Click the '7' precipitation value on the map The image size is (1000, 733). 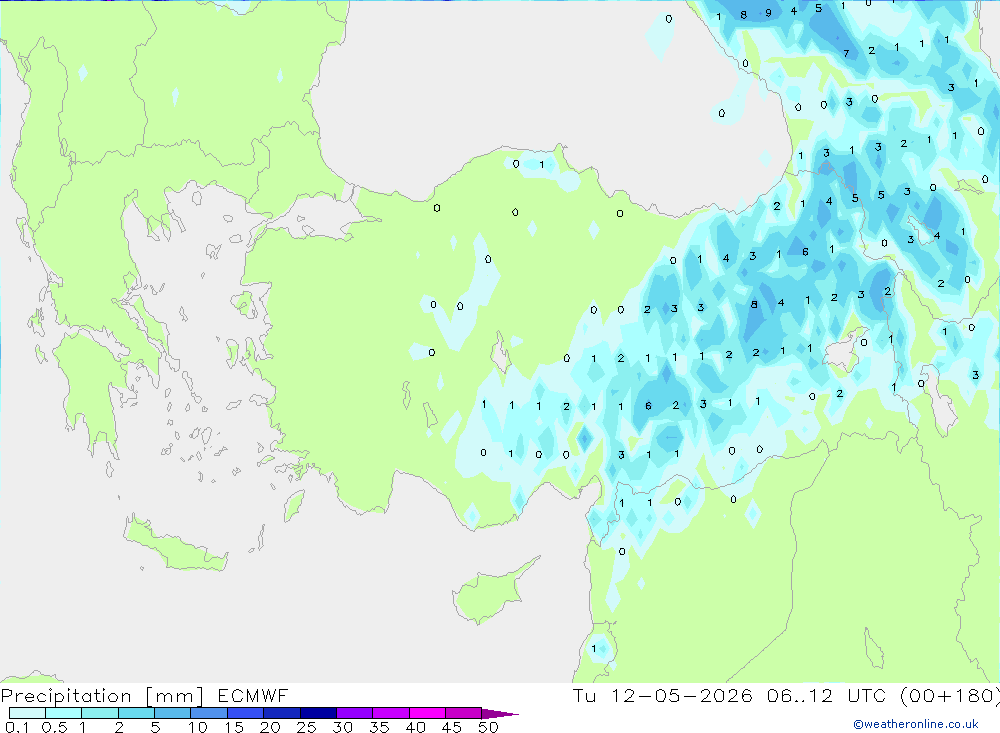(846, 54)
